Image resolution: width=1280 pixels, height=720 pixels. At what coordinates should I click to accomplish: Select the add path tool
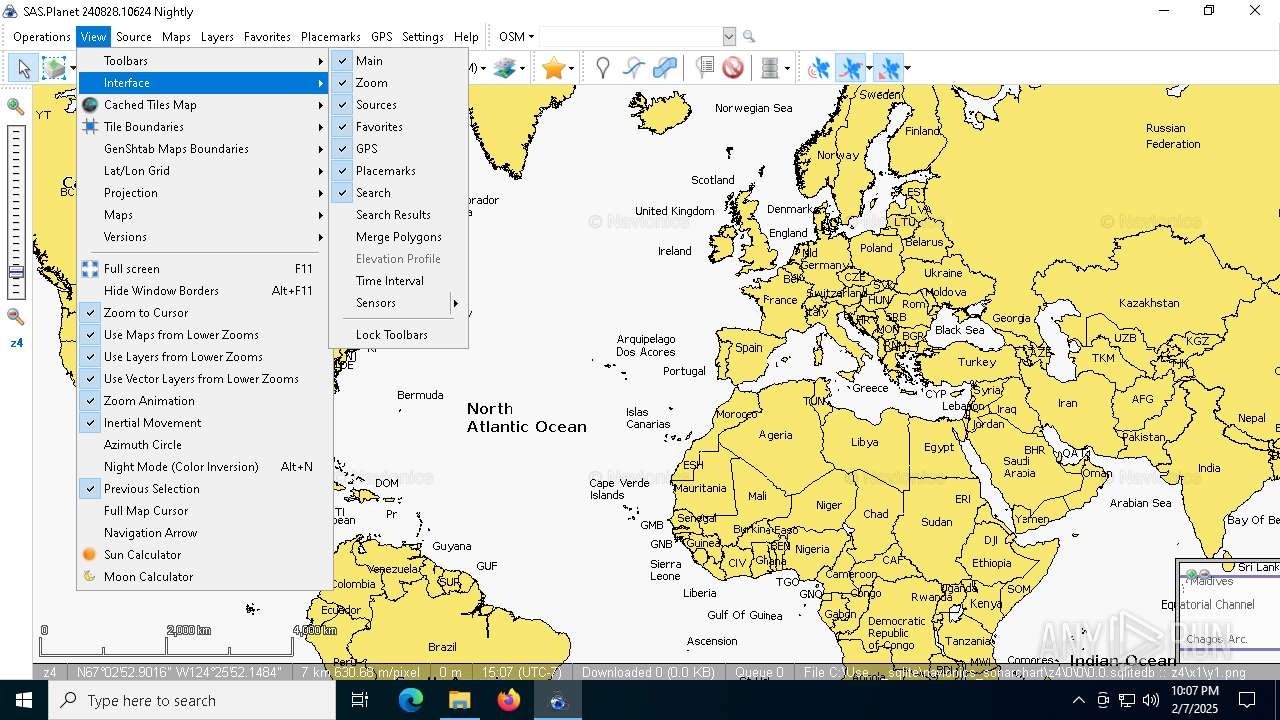[x=634, y=68]
